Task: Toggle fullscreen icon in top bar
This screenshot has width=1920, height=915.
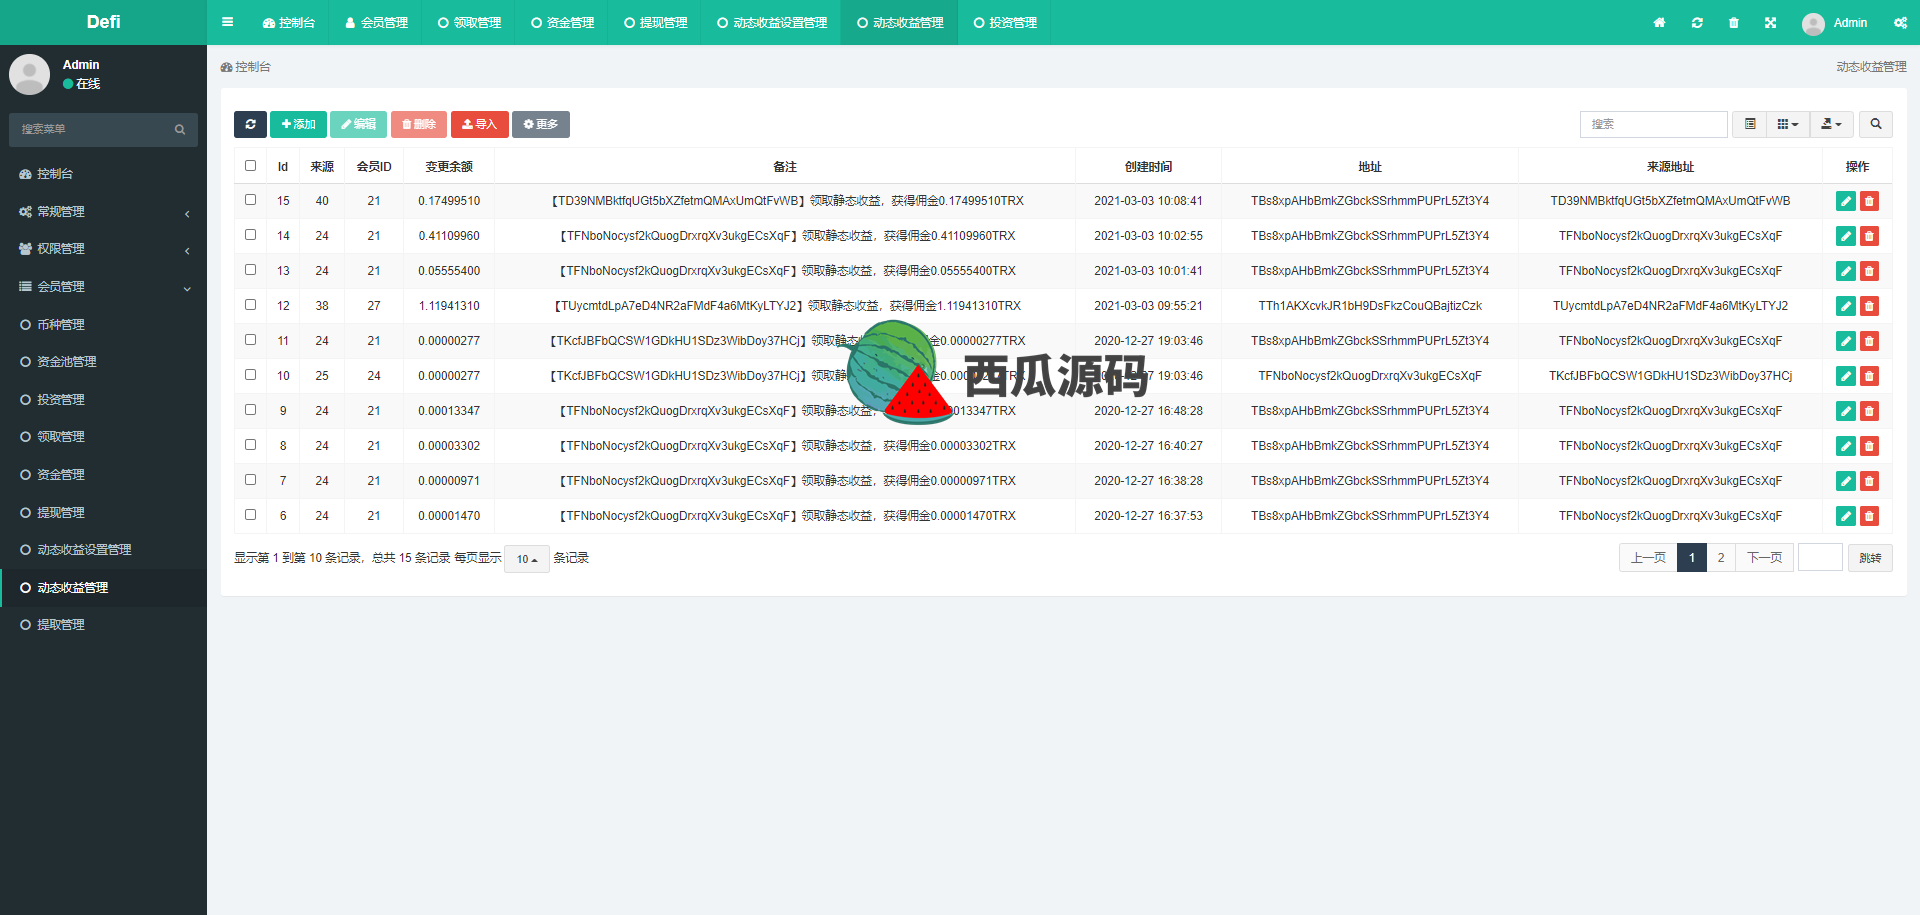Action: point(1771,22)
